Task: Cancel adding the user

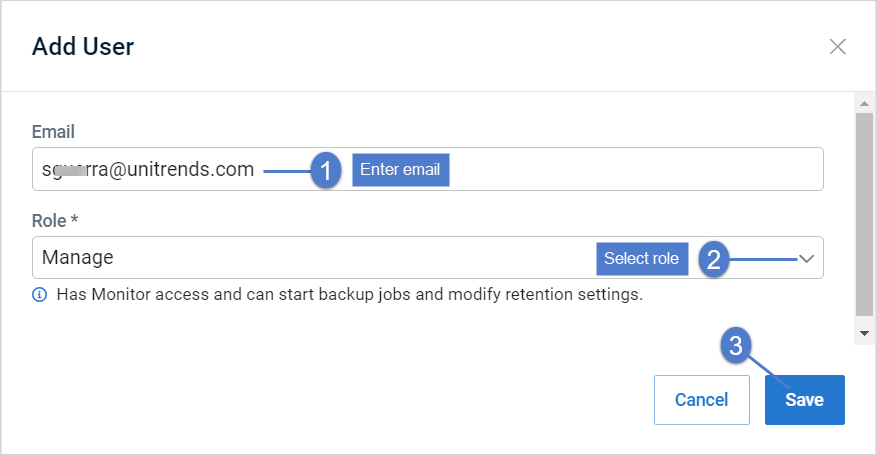Action: click(x=701, y=400)
